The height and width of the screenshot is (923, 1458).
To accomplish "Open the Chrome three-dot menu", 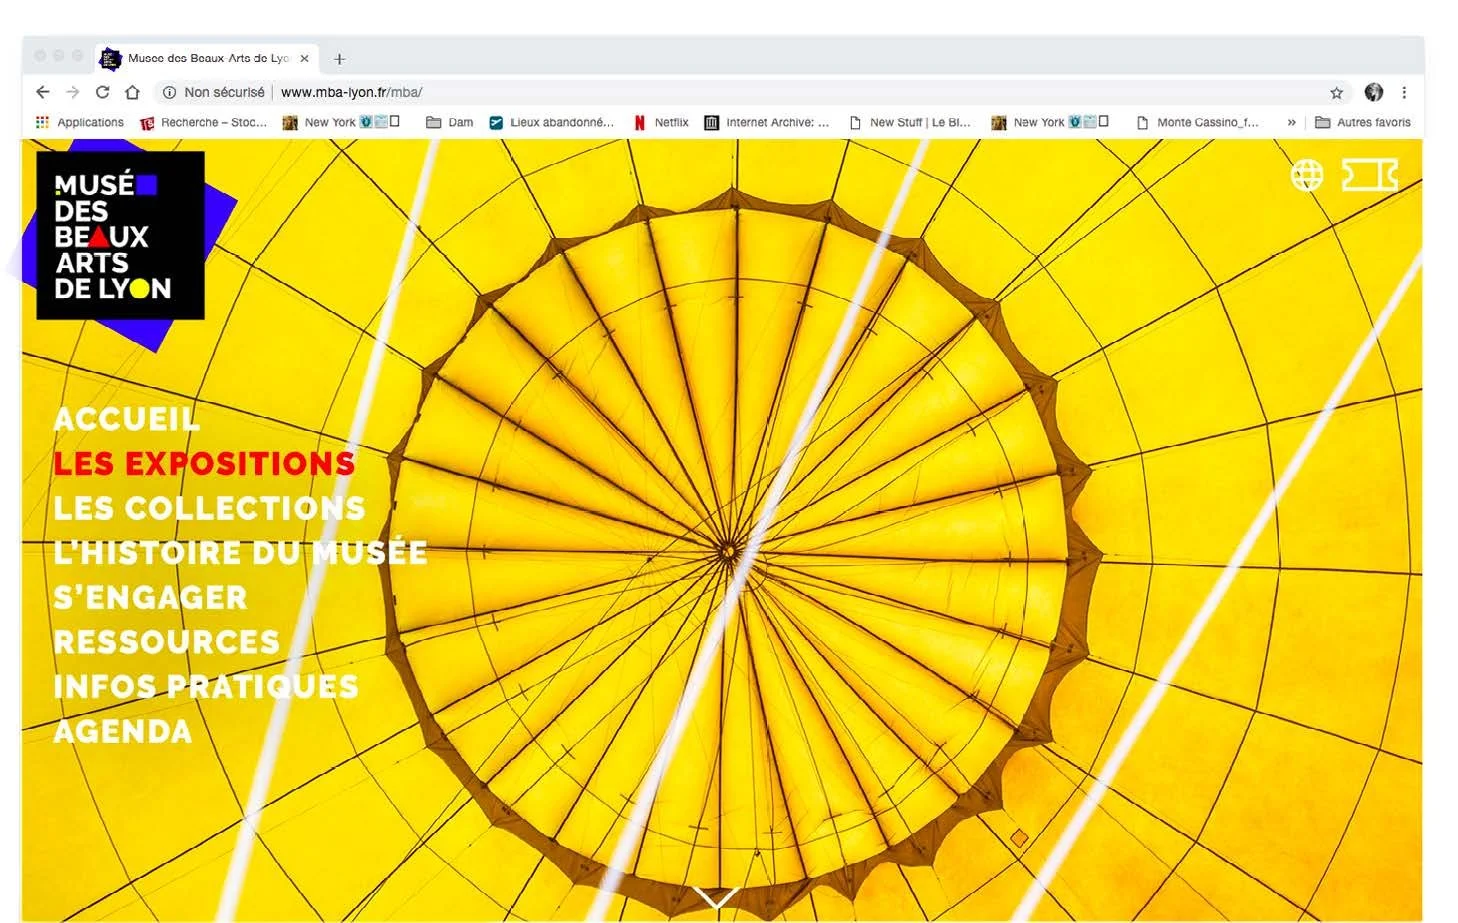I will click(x=1404, y=92).
